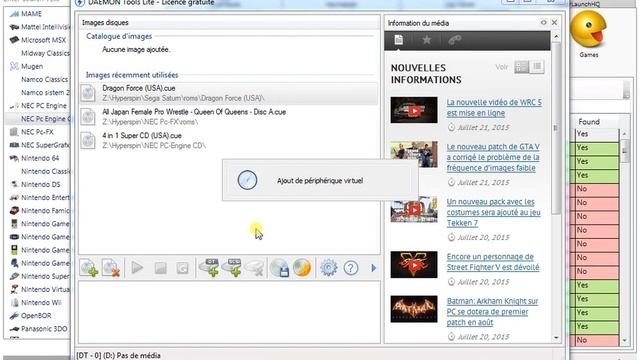Click the Found table scroll down arrow
Screen dimensions: 640x360
click(624, 340)
